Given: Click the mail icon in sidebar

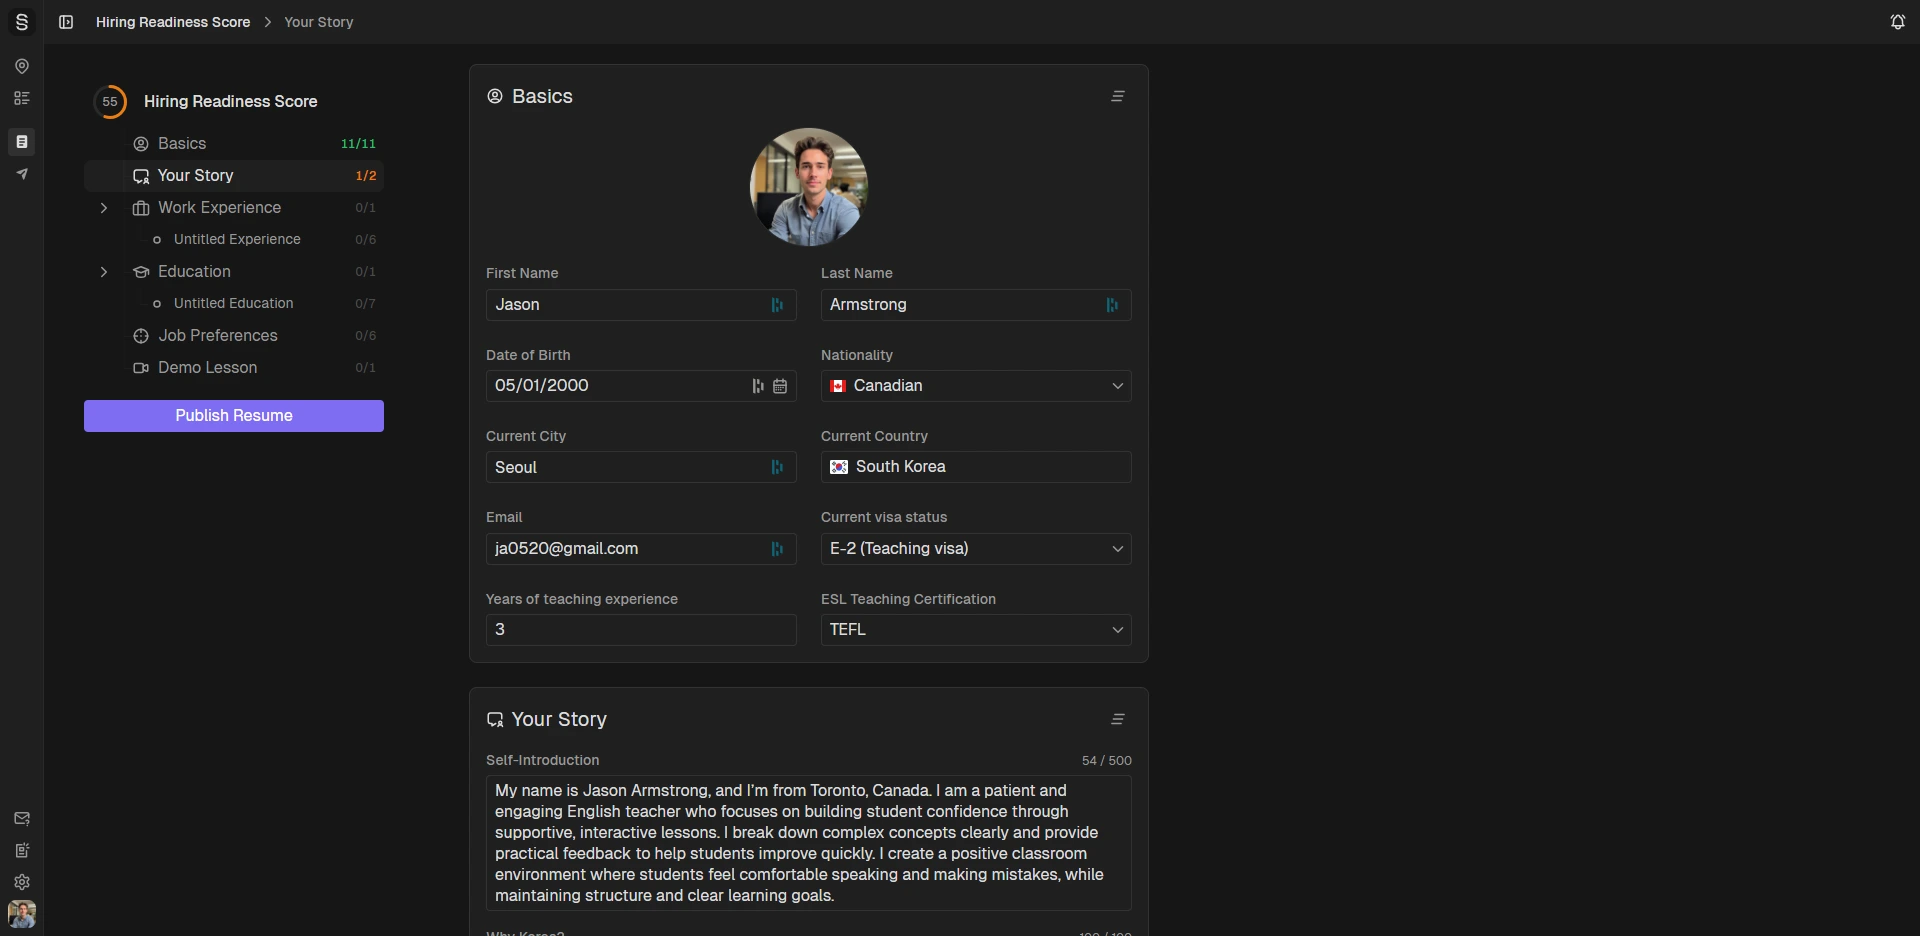Looking at the screenshot, I should [x=22, y=818].
